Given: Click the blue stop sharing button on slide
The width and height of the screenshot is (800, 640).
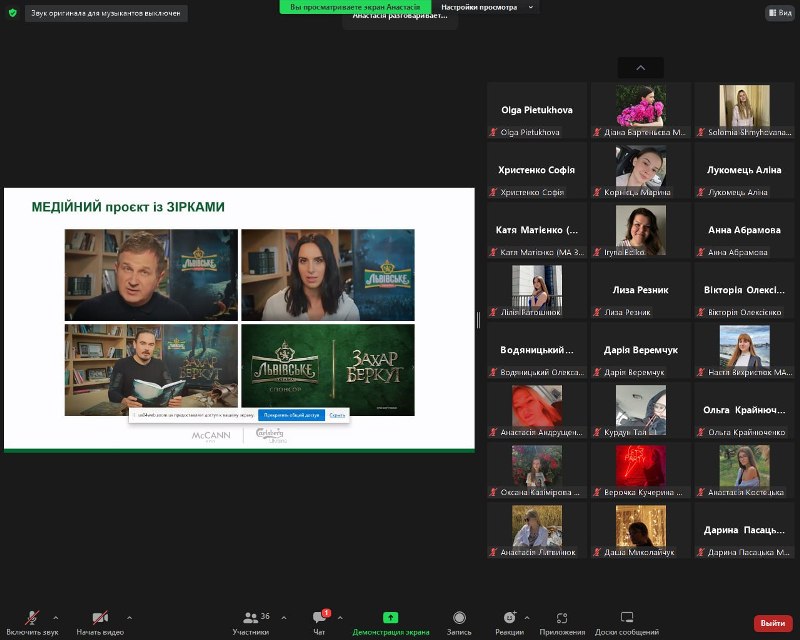Looking at the screenshot, I should (291, 414).
